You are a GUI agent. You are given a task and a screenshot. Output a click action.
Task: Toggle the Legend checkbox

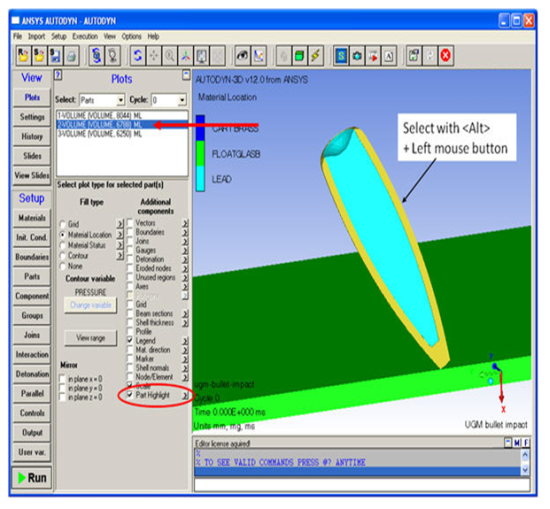(x=130, y=340)
